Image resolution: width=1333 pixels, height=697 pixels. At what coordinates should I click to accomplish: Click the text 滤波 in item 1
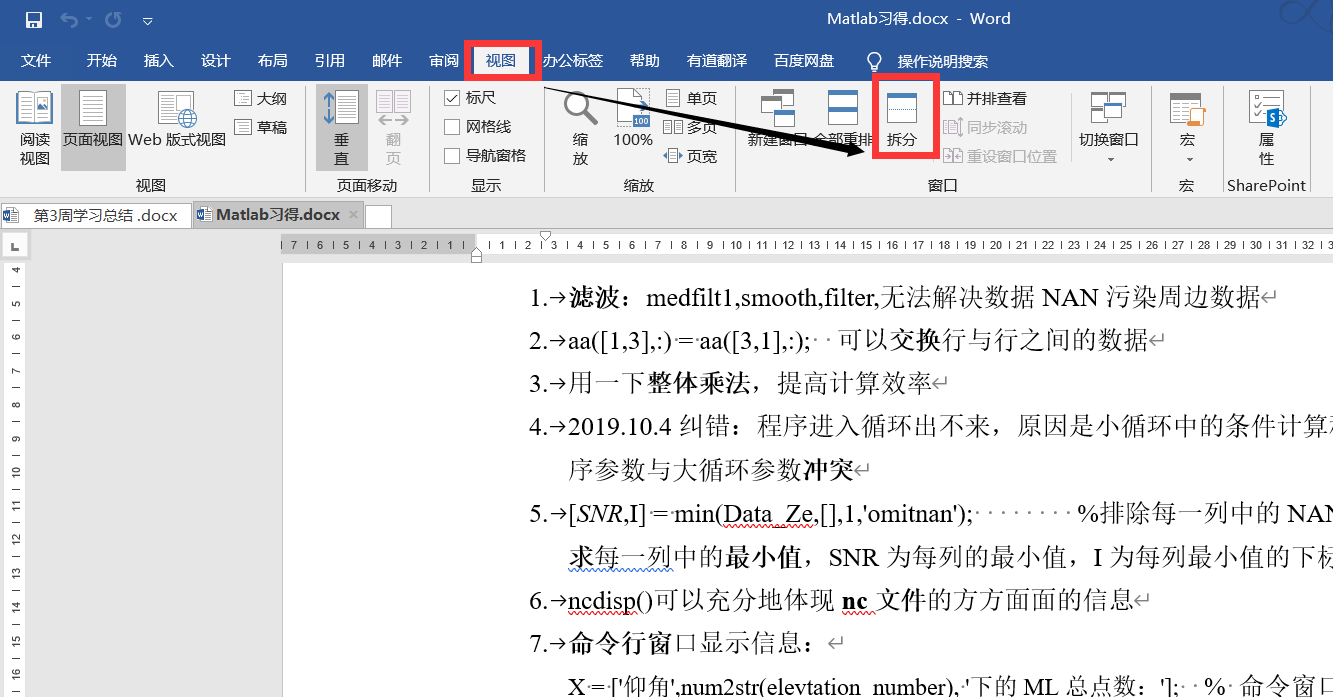595,297
